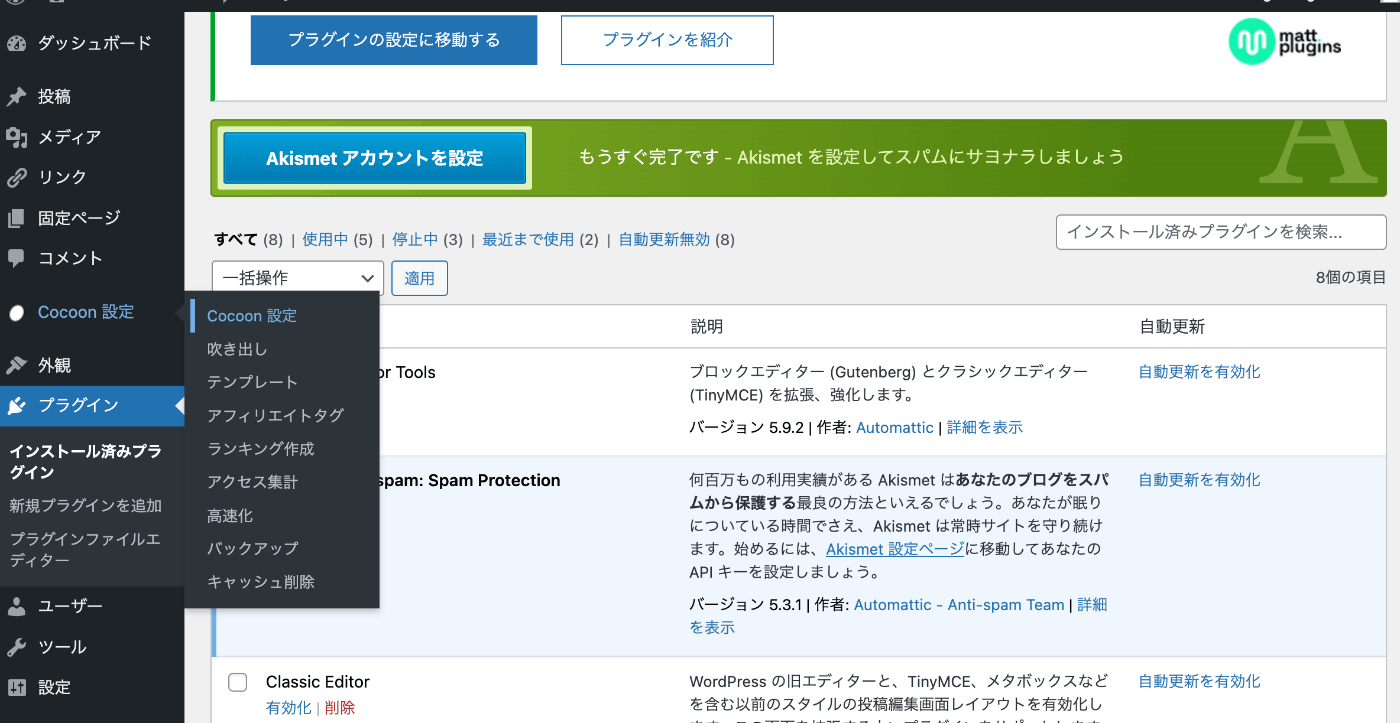Screen dimensions: 1400x723
Task: Enable auto-update for Classic Editor
Action: [x=1199, y=682]
